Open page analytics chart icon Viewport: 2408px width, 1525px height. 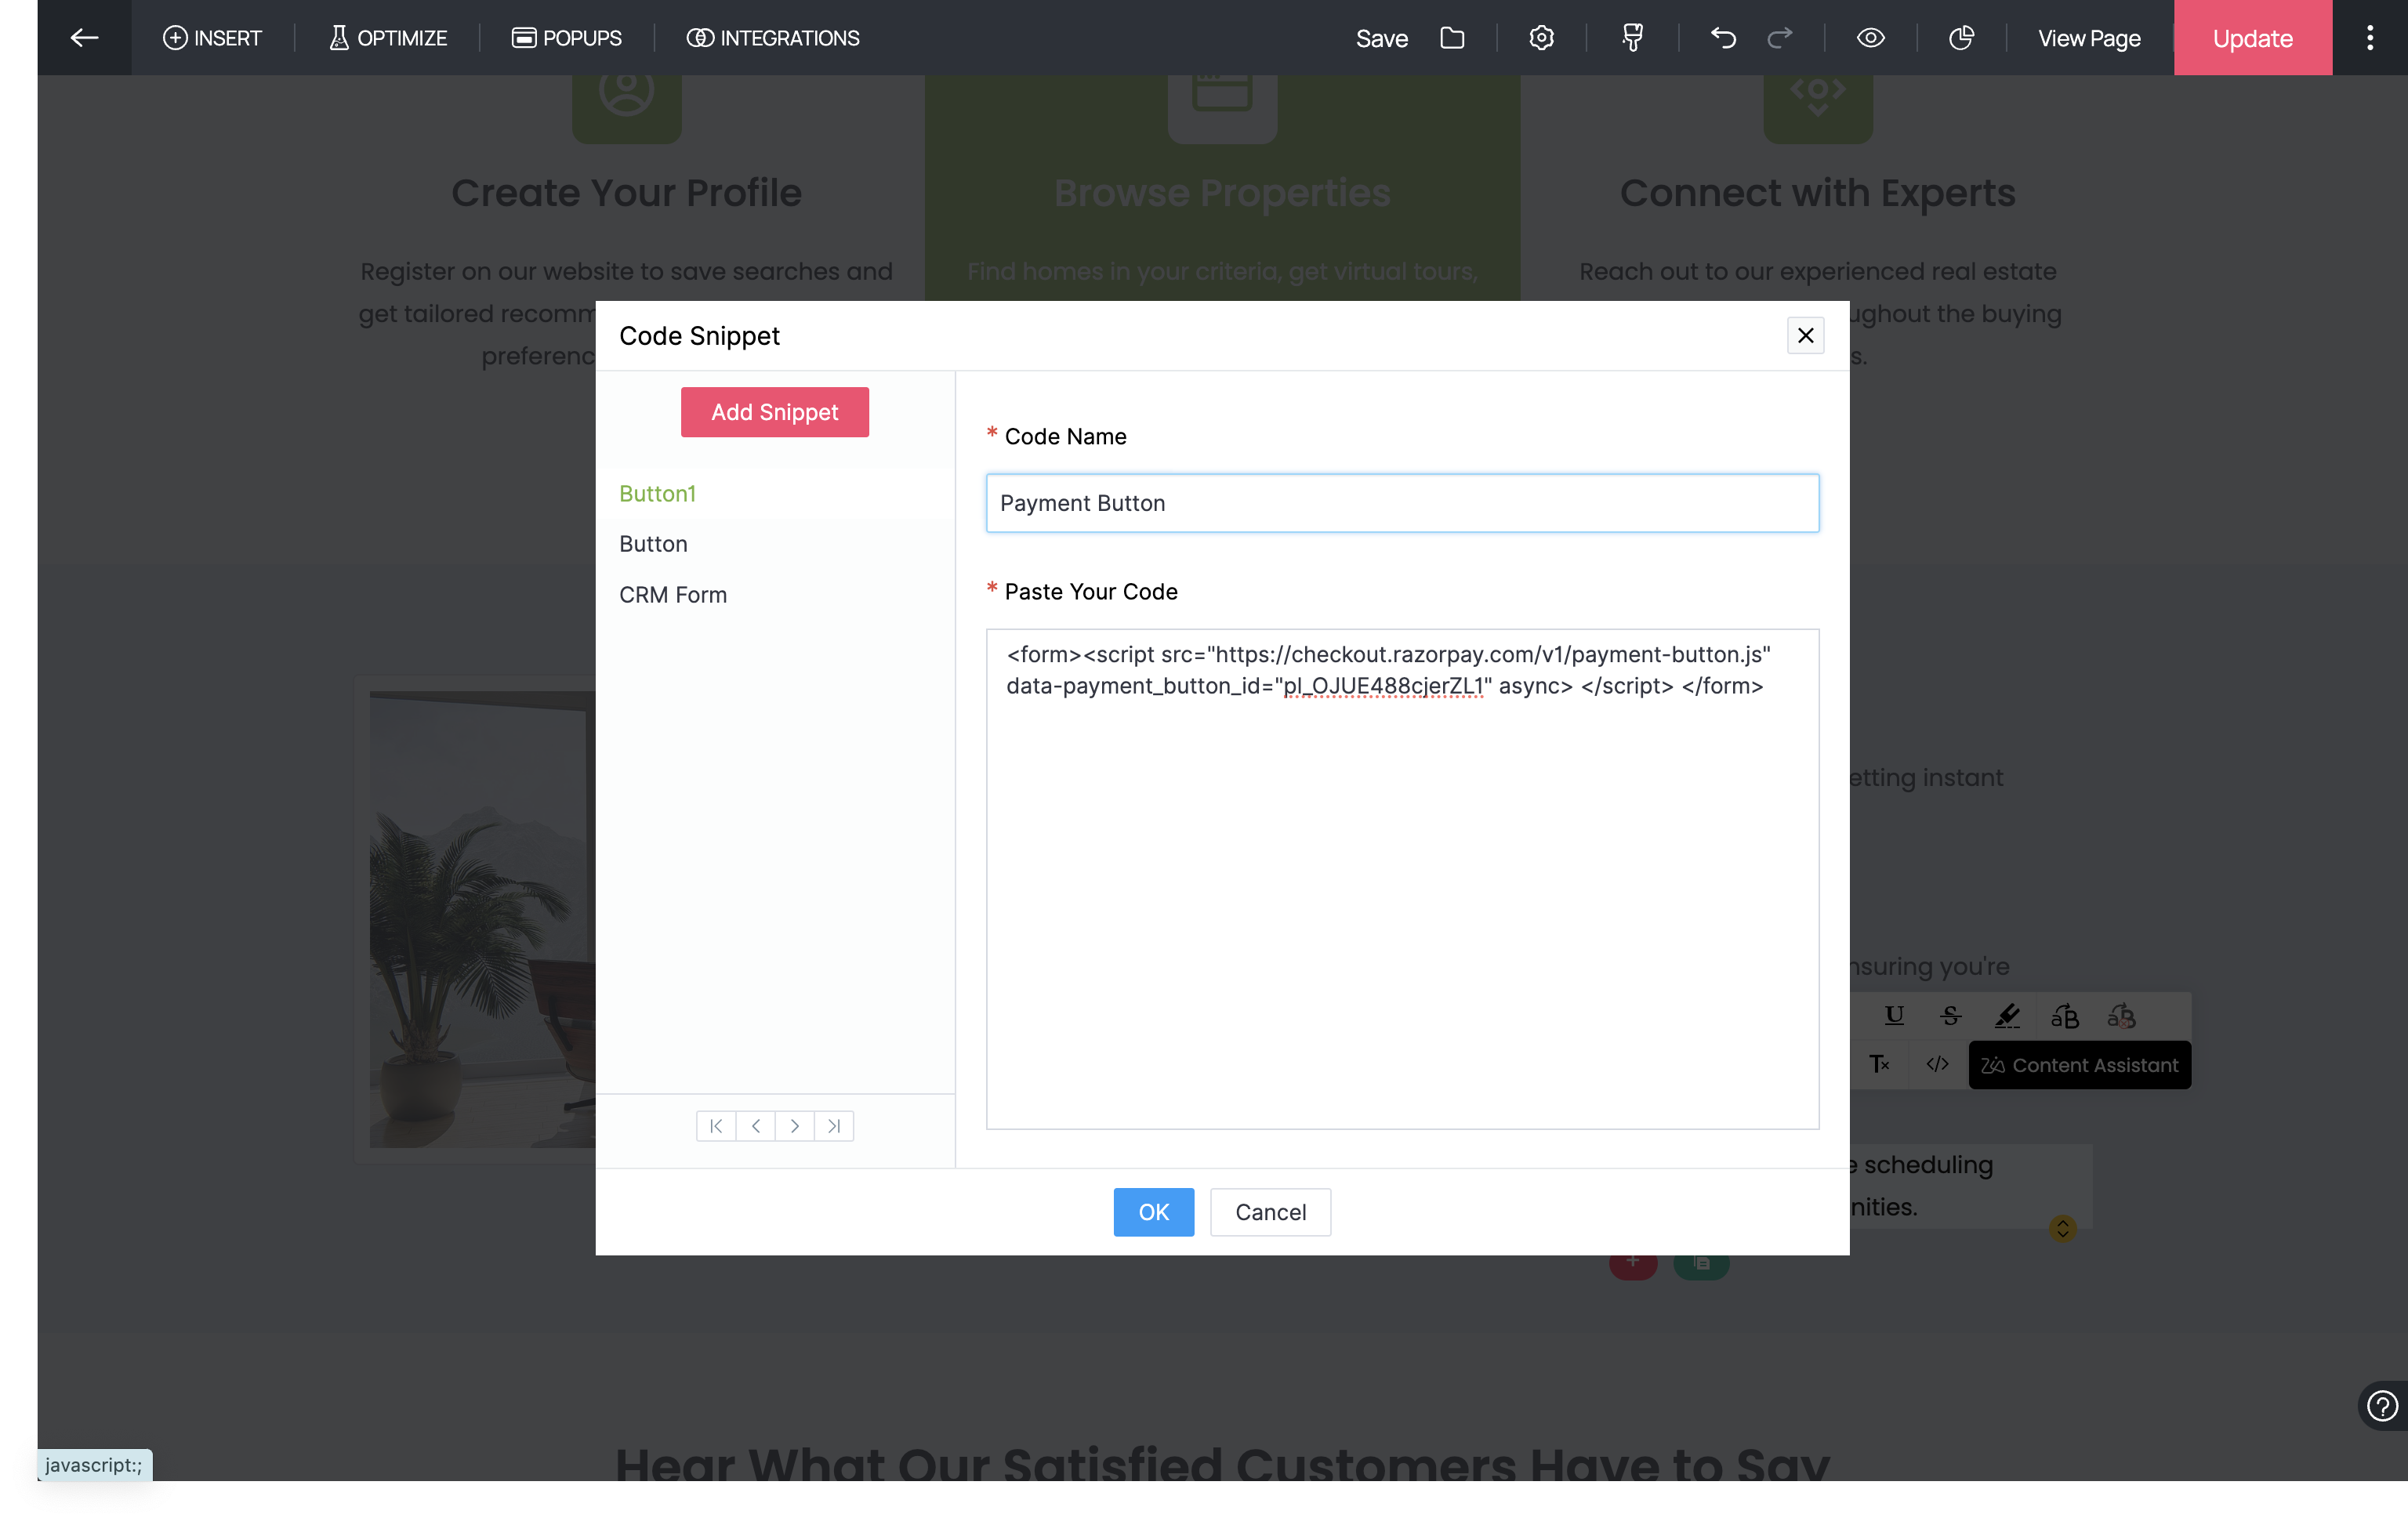(x=1961, y=38)
